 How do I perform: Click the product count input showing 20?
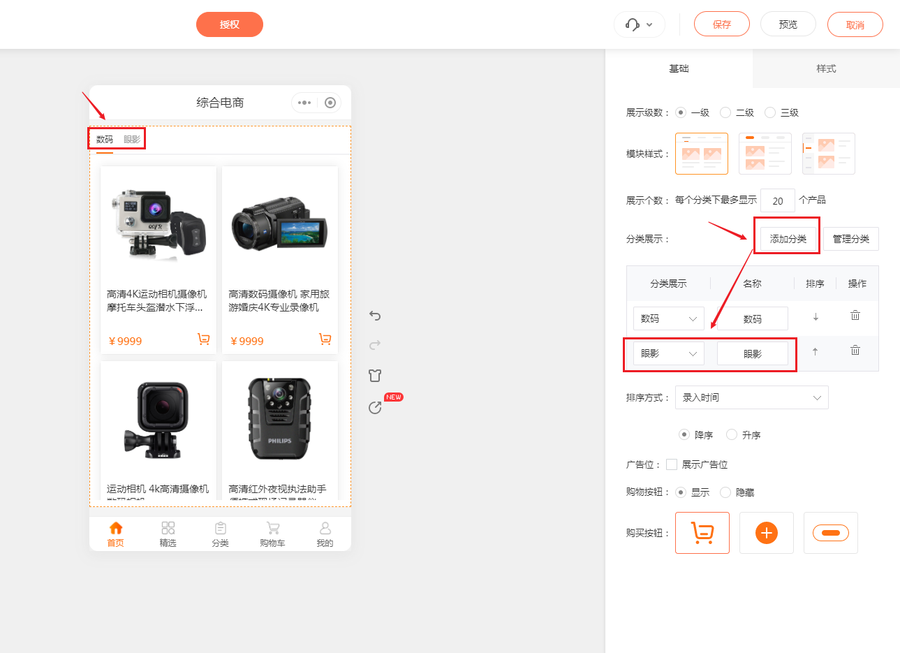(x=777, y=200)
